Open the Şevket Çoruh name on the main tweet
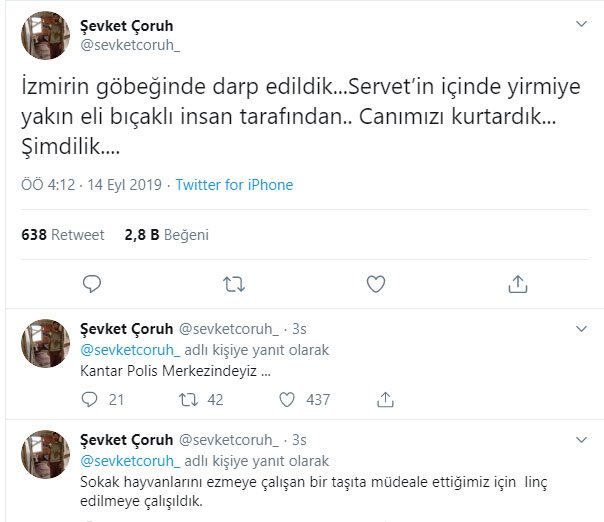 coord(127,26)
